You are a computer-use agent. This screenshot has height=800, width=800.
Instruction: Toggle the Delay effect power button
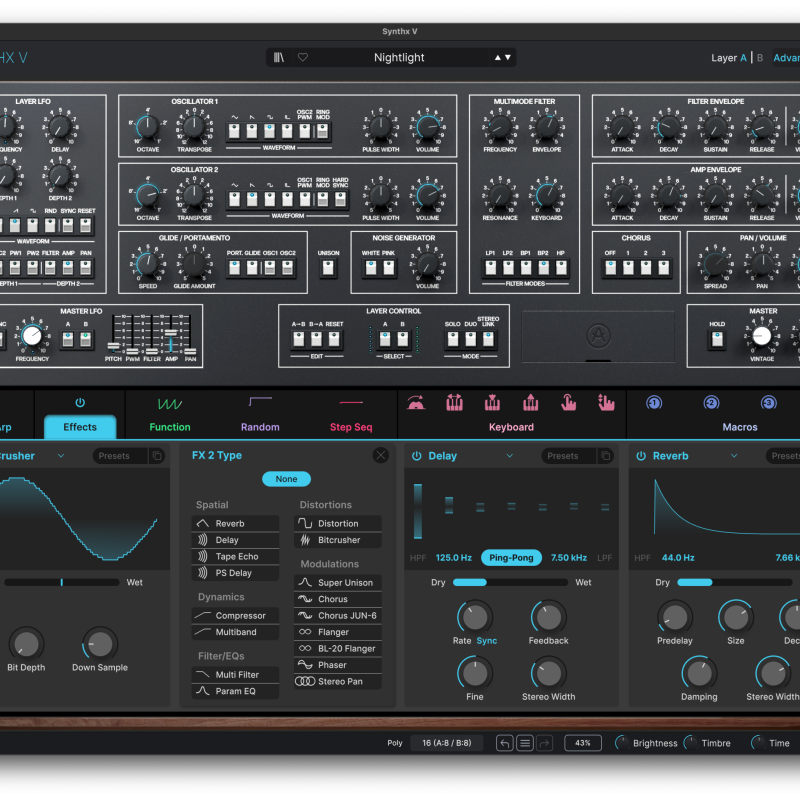[x=416, y=456]
